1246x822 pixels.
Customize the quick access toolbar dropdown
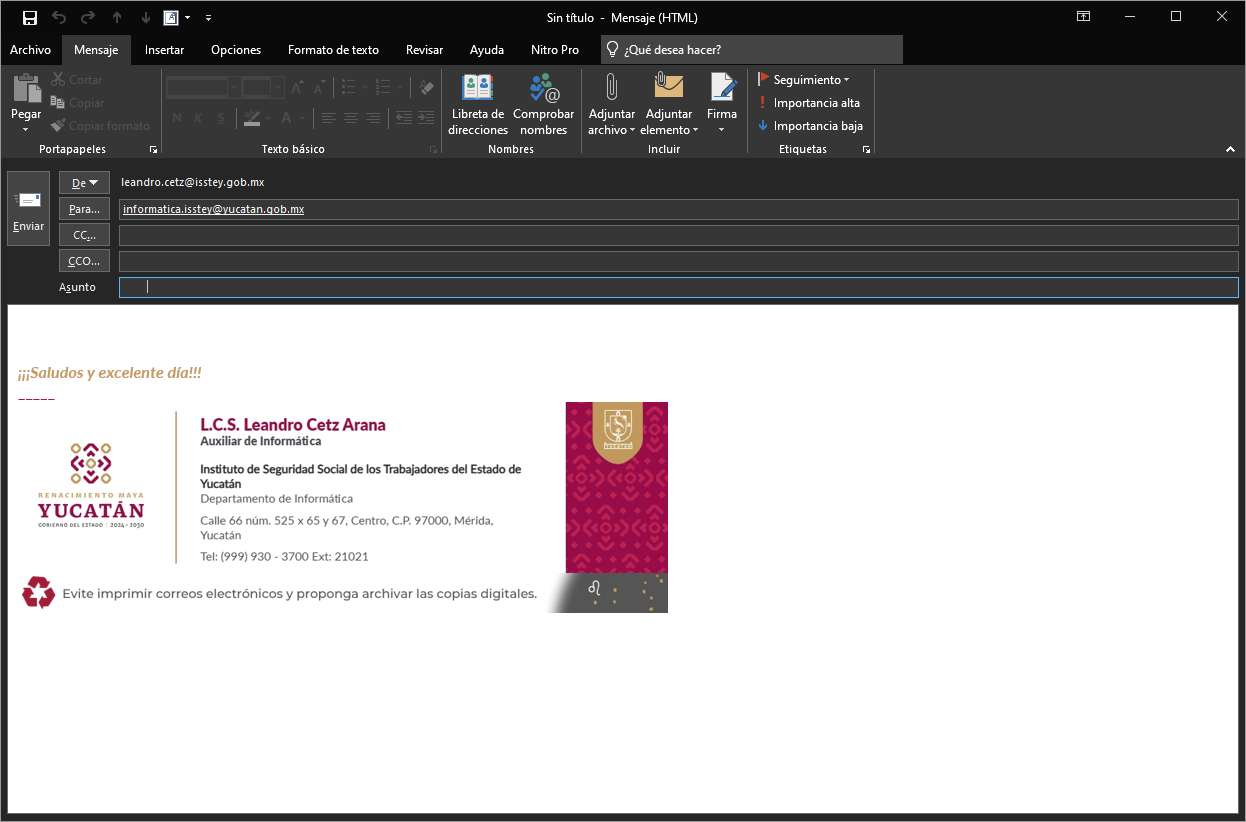(208, 18)
